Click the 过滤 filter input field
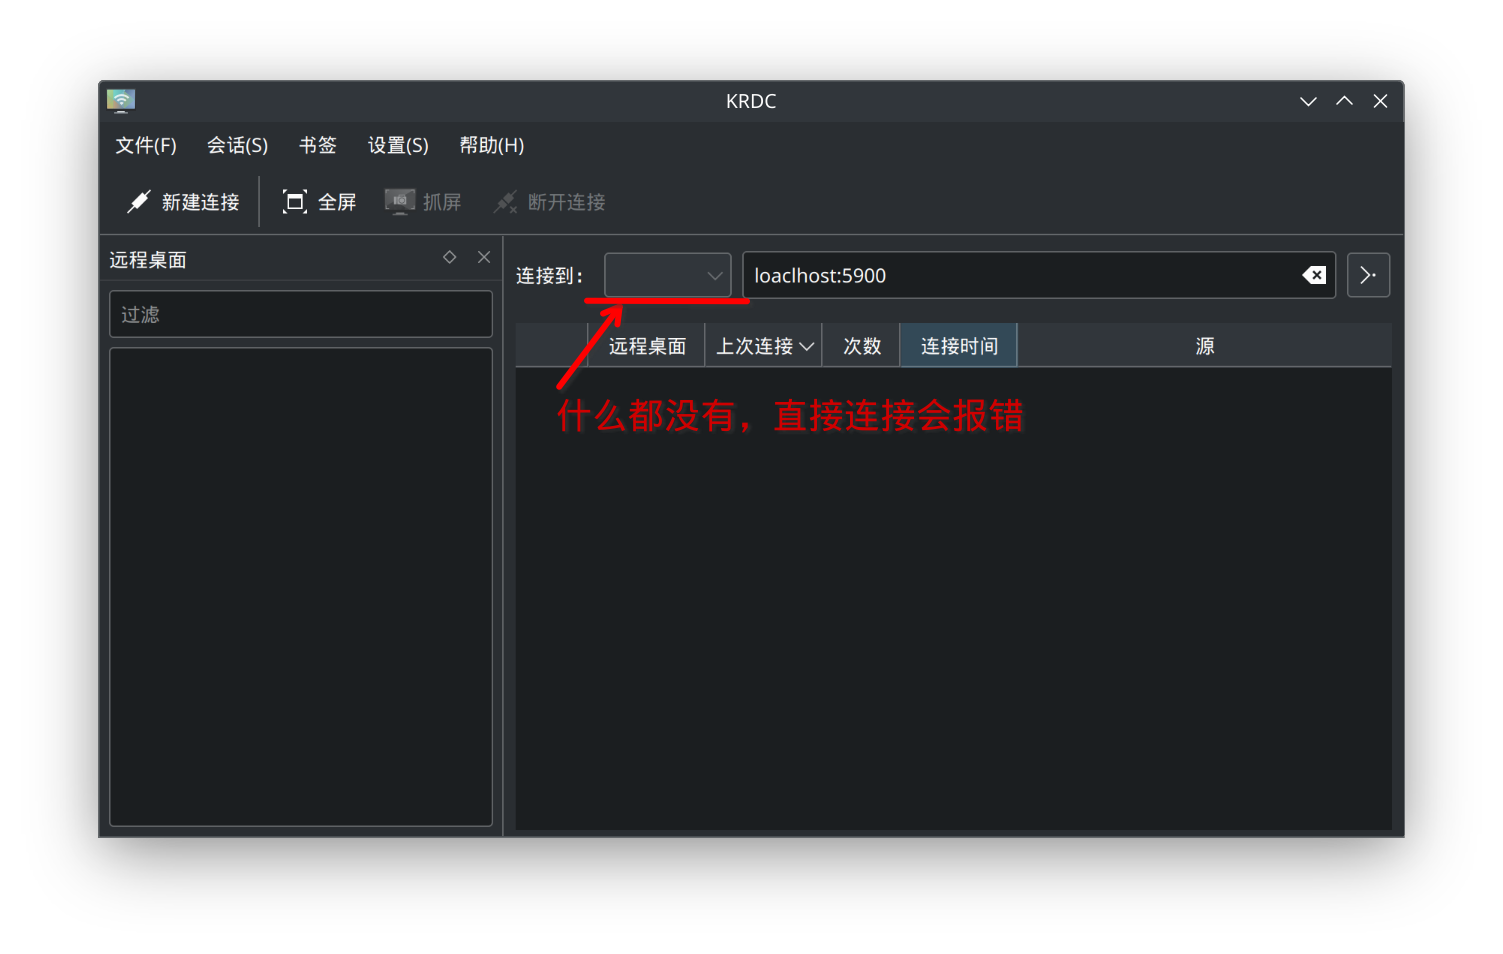Image resolution: width=1503 pixels, height=954 pixels. 300,314
